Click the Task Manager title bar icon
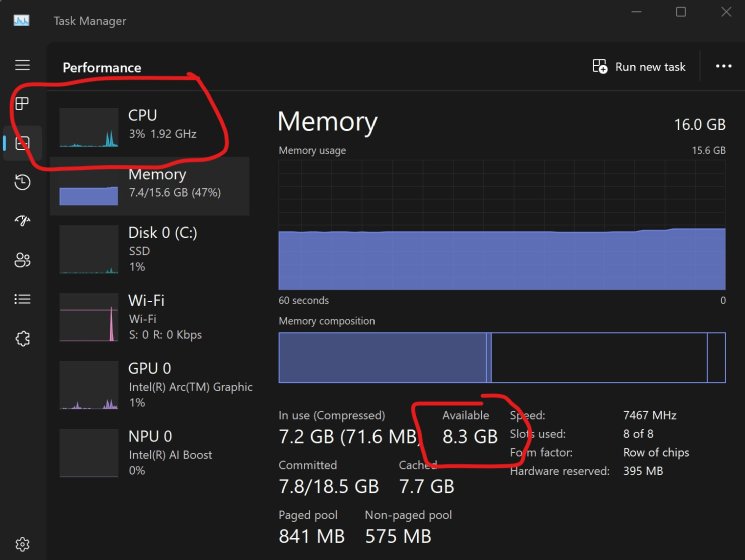 click(21, 20)
